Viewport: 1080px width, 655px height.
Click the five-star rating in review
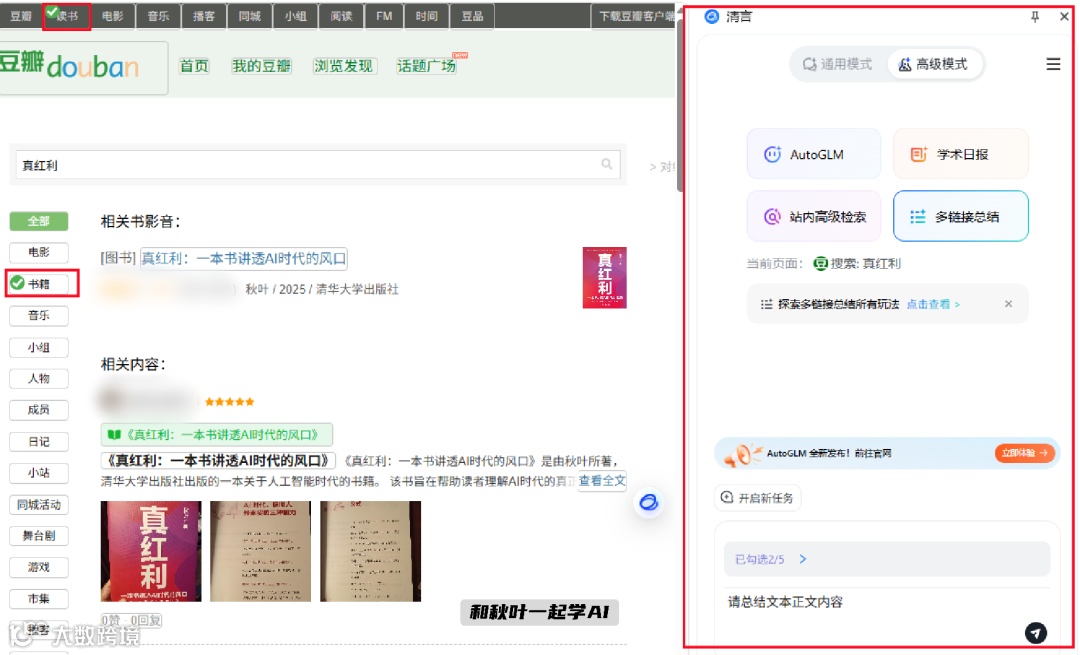[229, 402]
